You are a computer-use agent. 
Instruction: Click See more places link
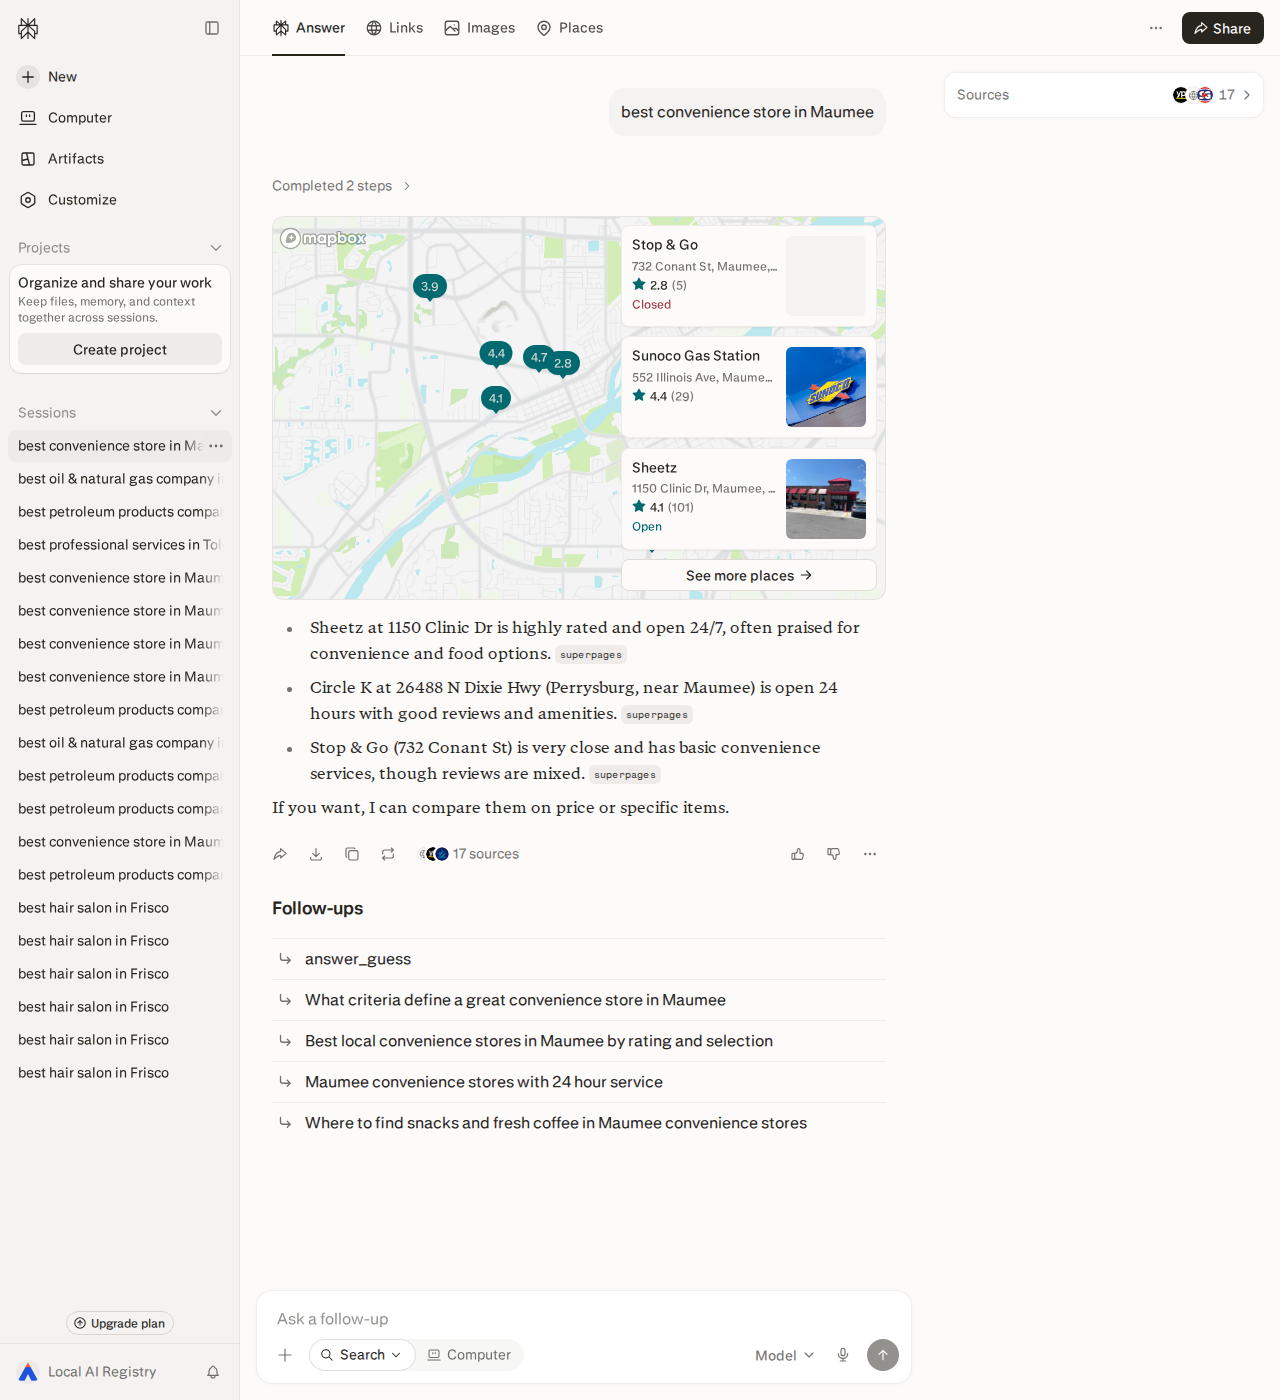(x=749, y=575)
